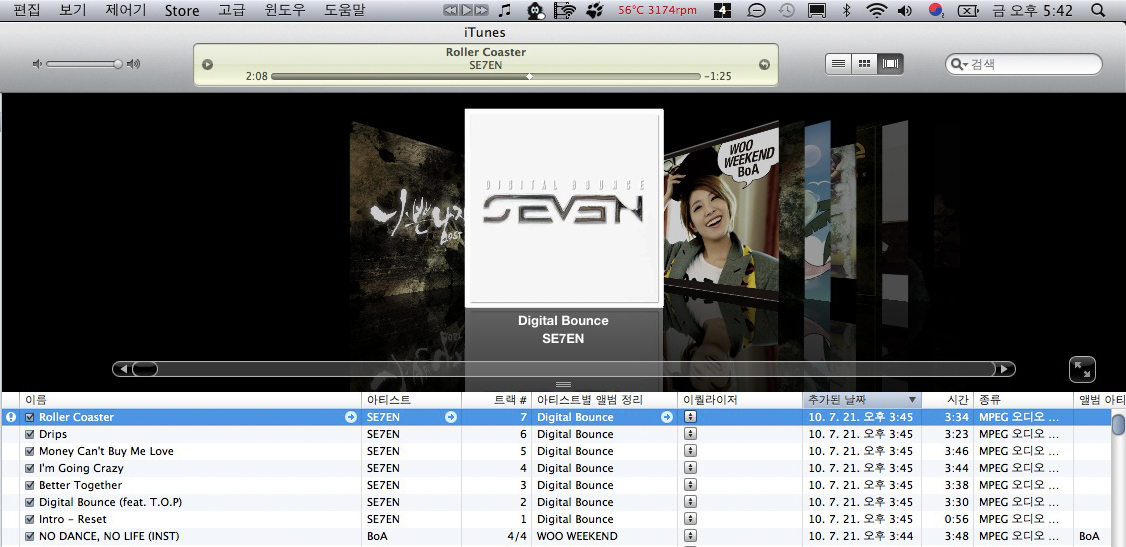Click the arrow link next to Roller Coaster name
1126x547 pixels.
pos(351,417)
